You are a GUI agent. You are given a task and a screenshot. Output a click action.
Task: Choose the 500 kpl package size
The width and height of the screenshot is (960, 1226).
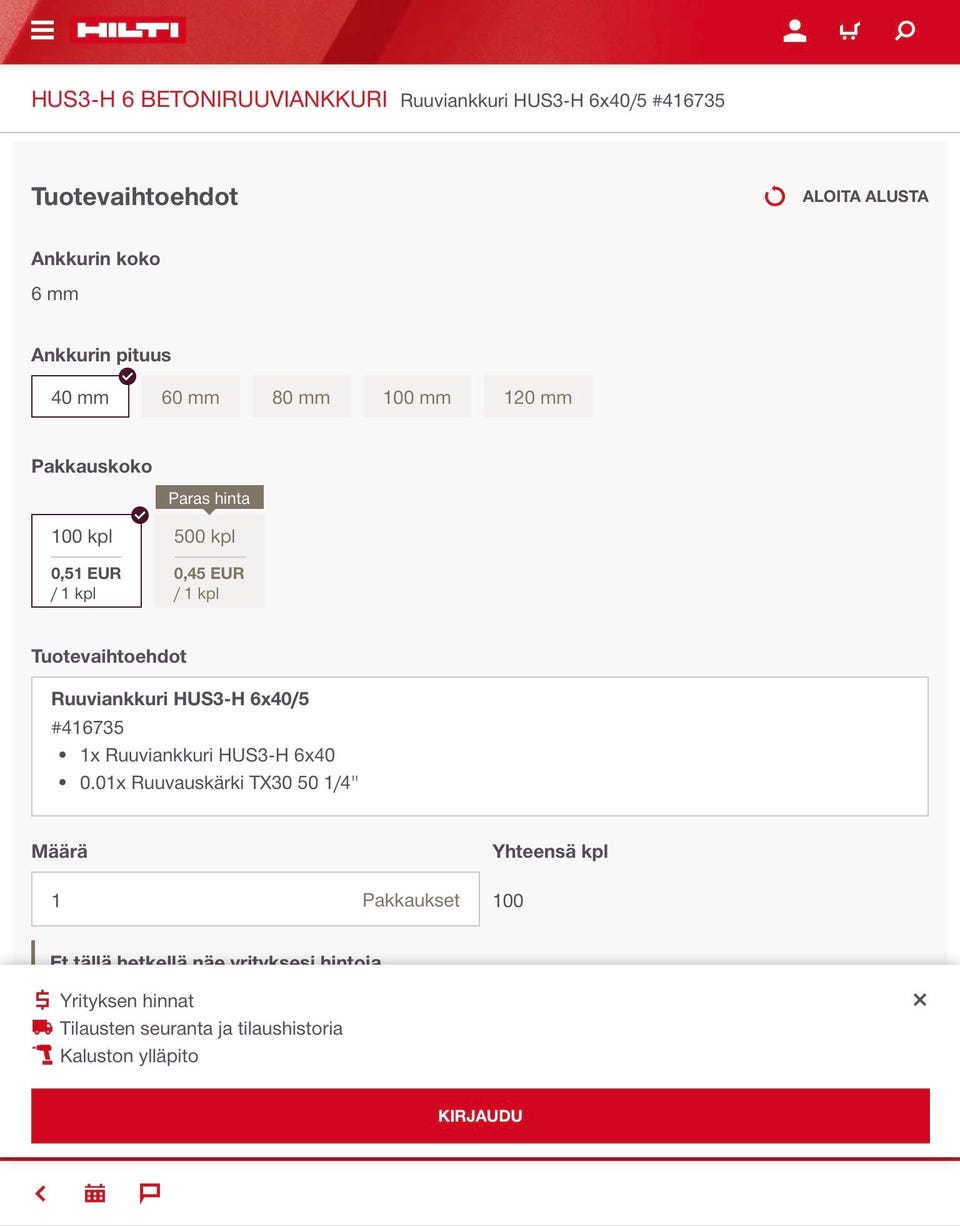(209, 561)
